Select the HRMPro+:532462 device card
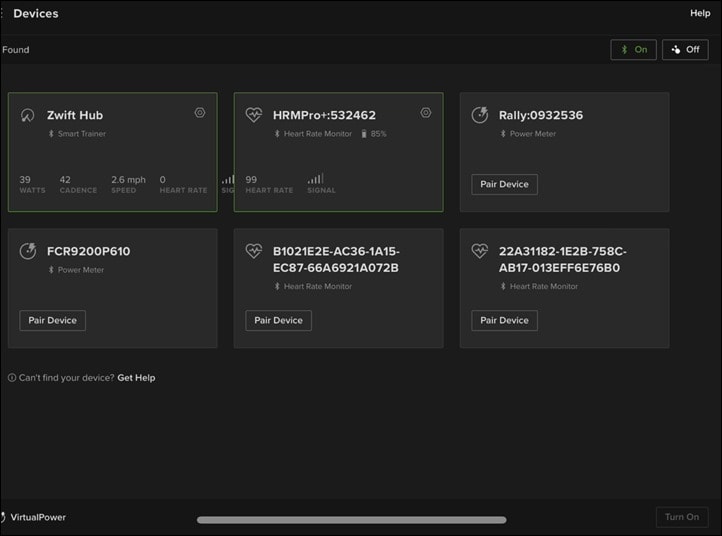 point(338,152)
